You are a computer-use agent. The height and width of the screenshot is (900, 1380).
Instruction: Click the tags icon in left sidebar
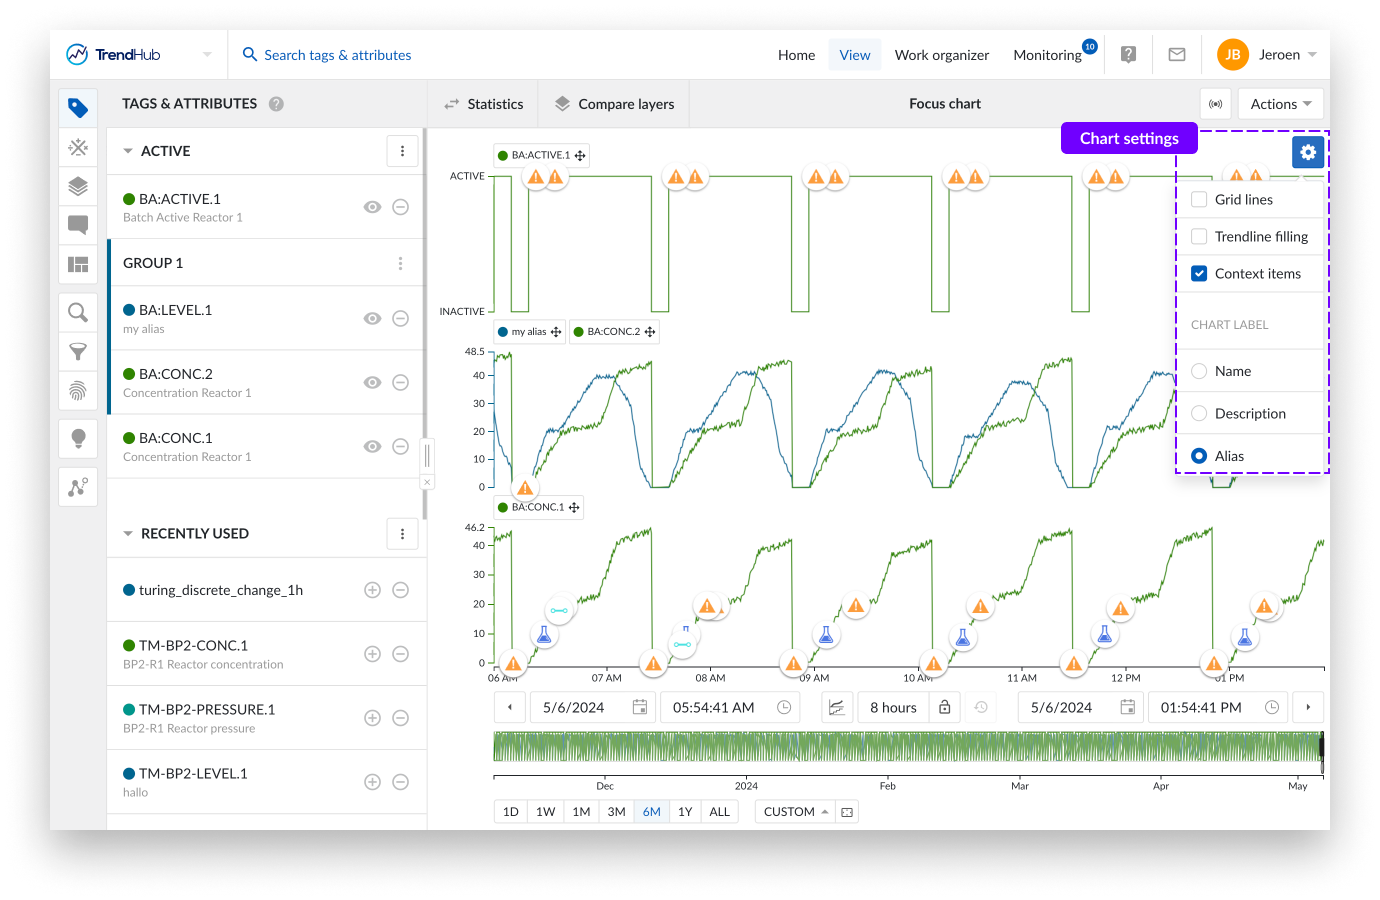78,108
